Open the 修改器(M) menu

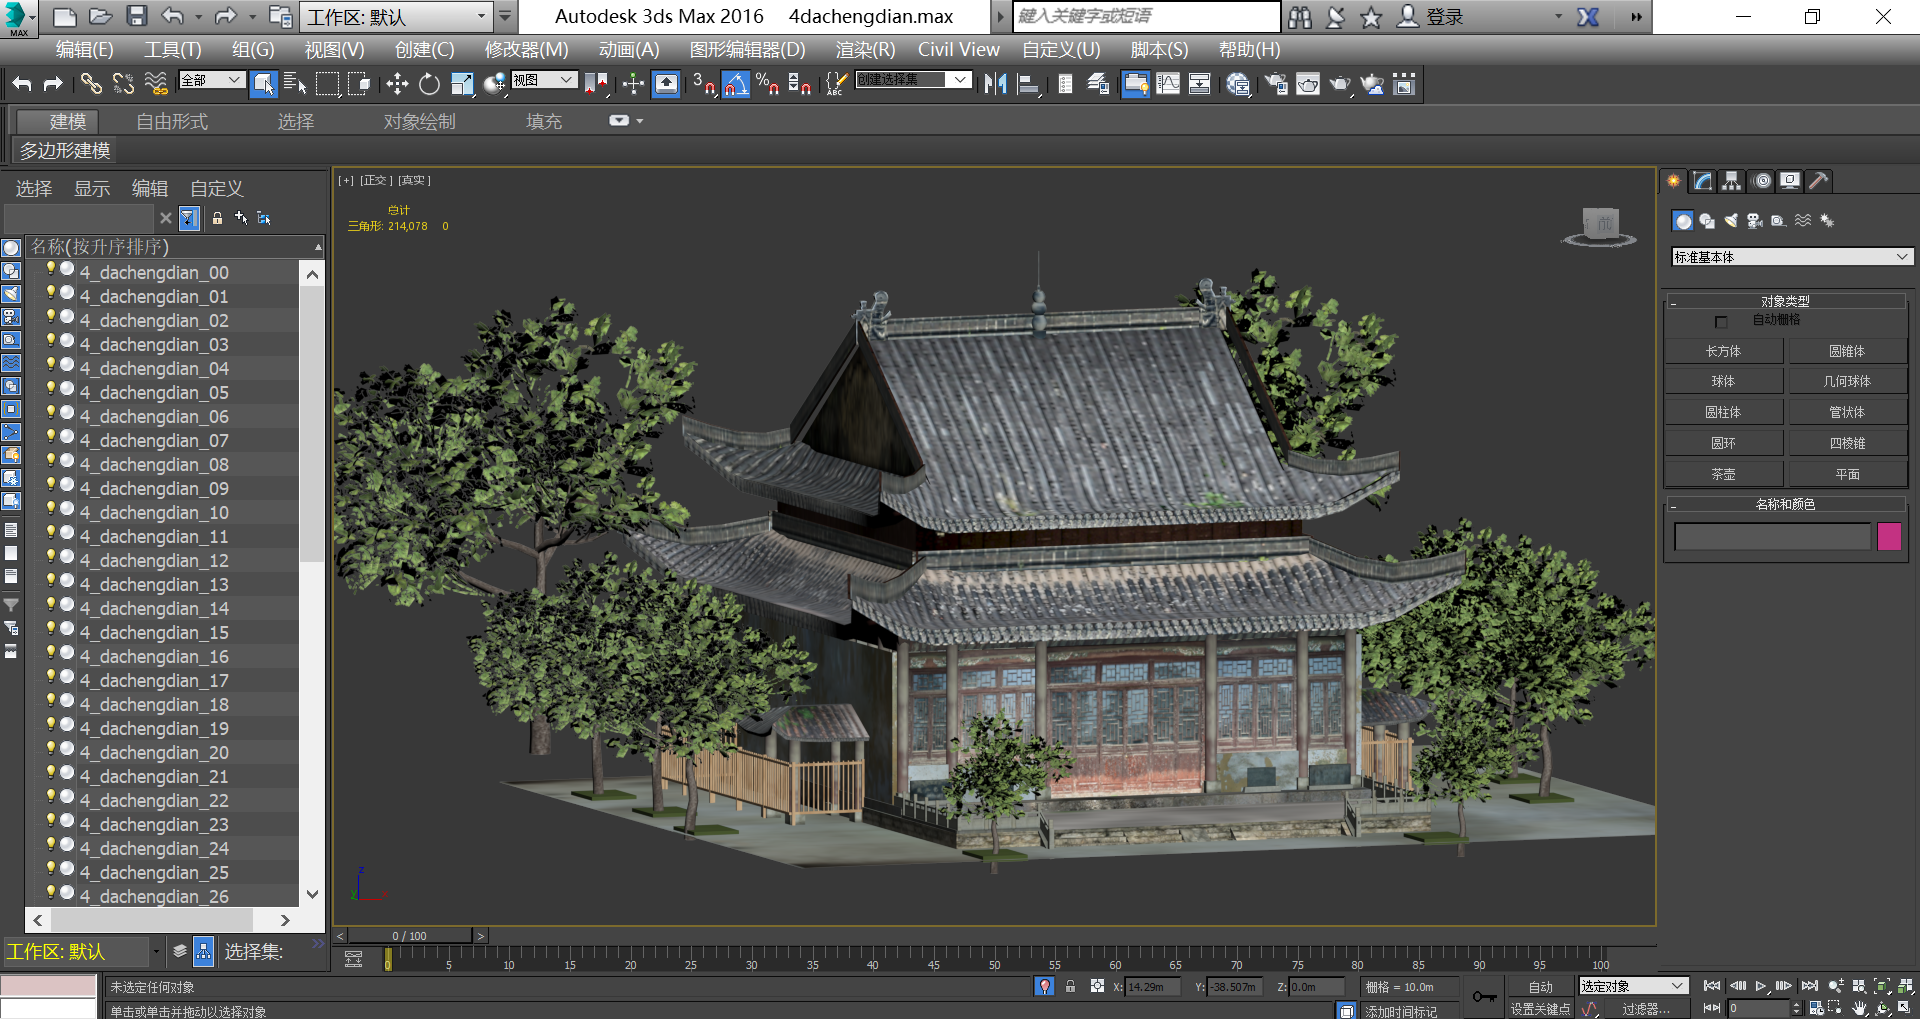pos(527,50)
